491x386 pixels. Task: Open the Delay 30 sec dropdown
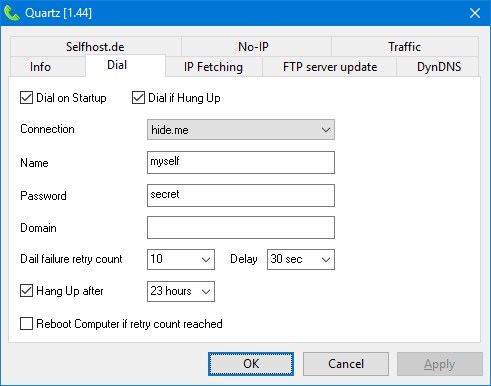point(301,259)
